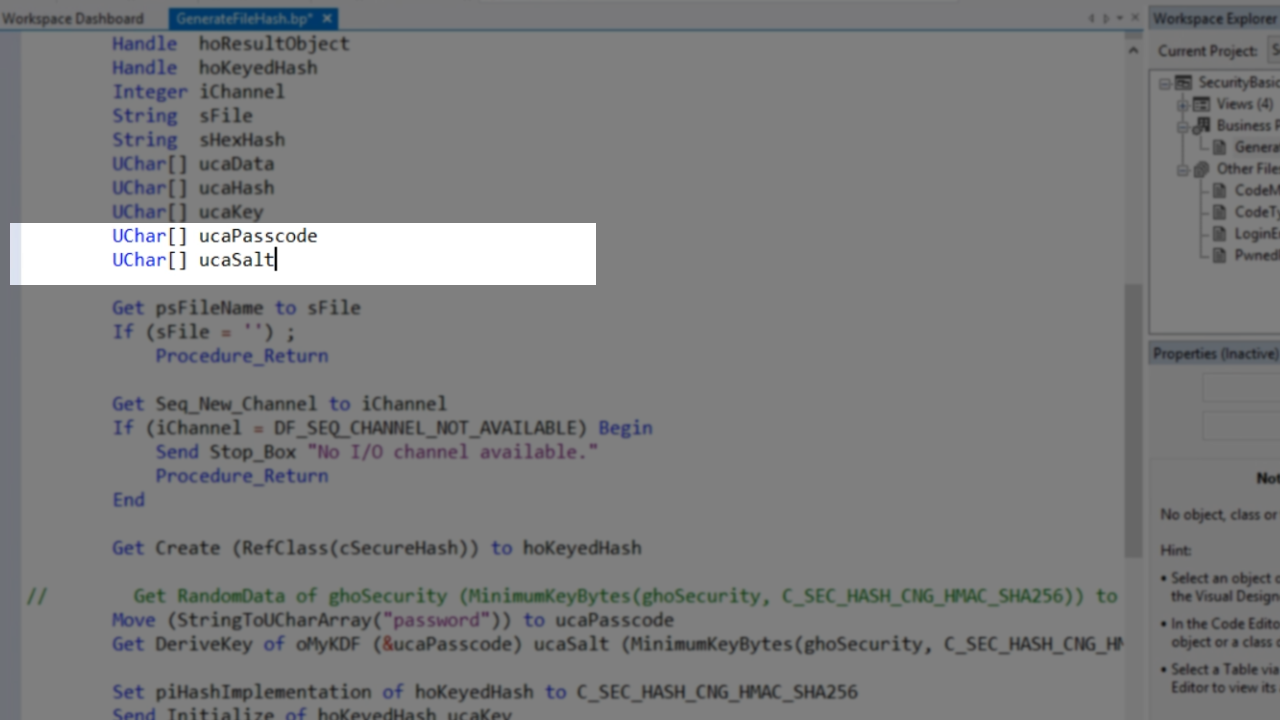Select the LoginE file in tree
Screen dimensions: 1280x720
click(x=1255, y=233)
